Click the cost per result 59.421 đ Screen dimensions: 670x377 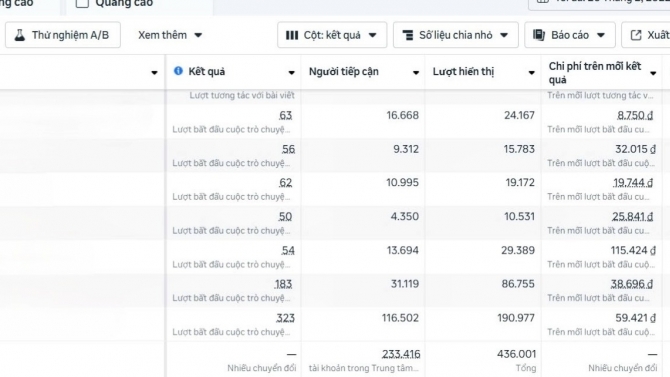click(x=635, y=318)
